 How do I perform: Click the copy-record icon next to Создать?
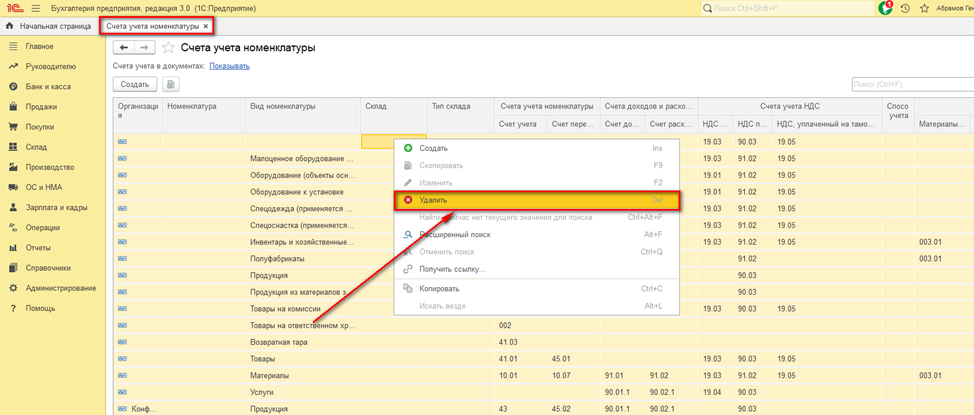[x=170, y=84]
